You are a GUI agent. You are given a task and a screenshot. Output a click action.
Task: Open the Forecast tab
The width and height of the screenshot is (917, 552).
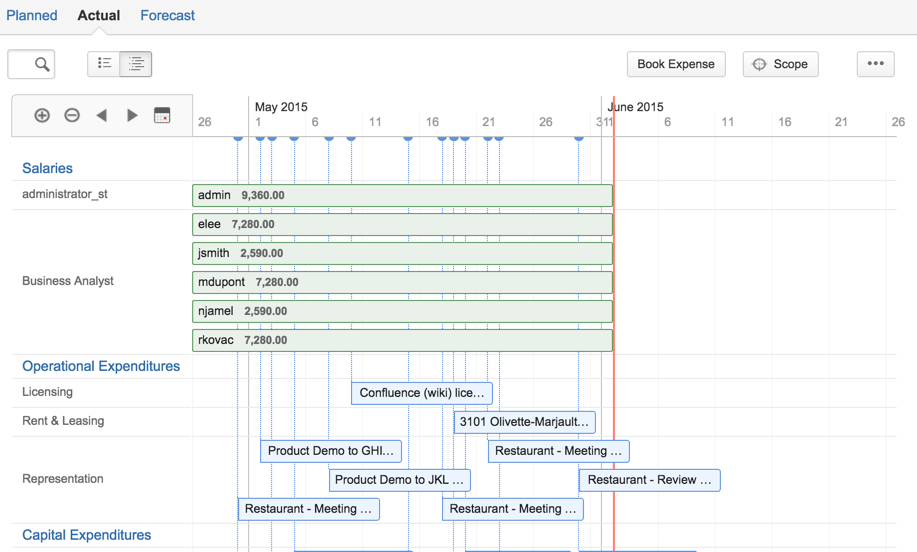(167, 16)
